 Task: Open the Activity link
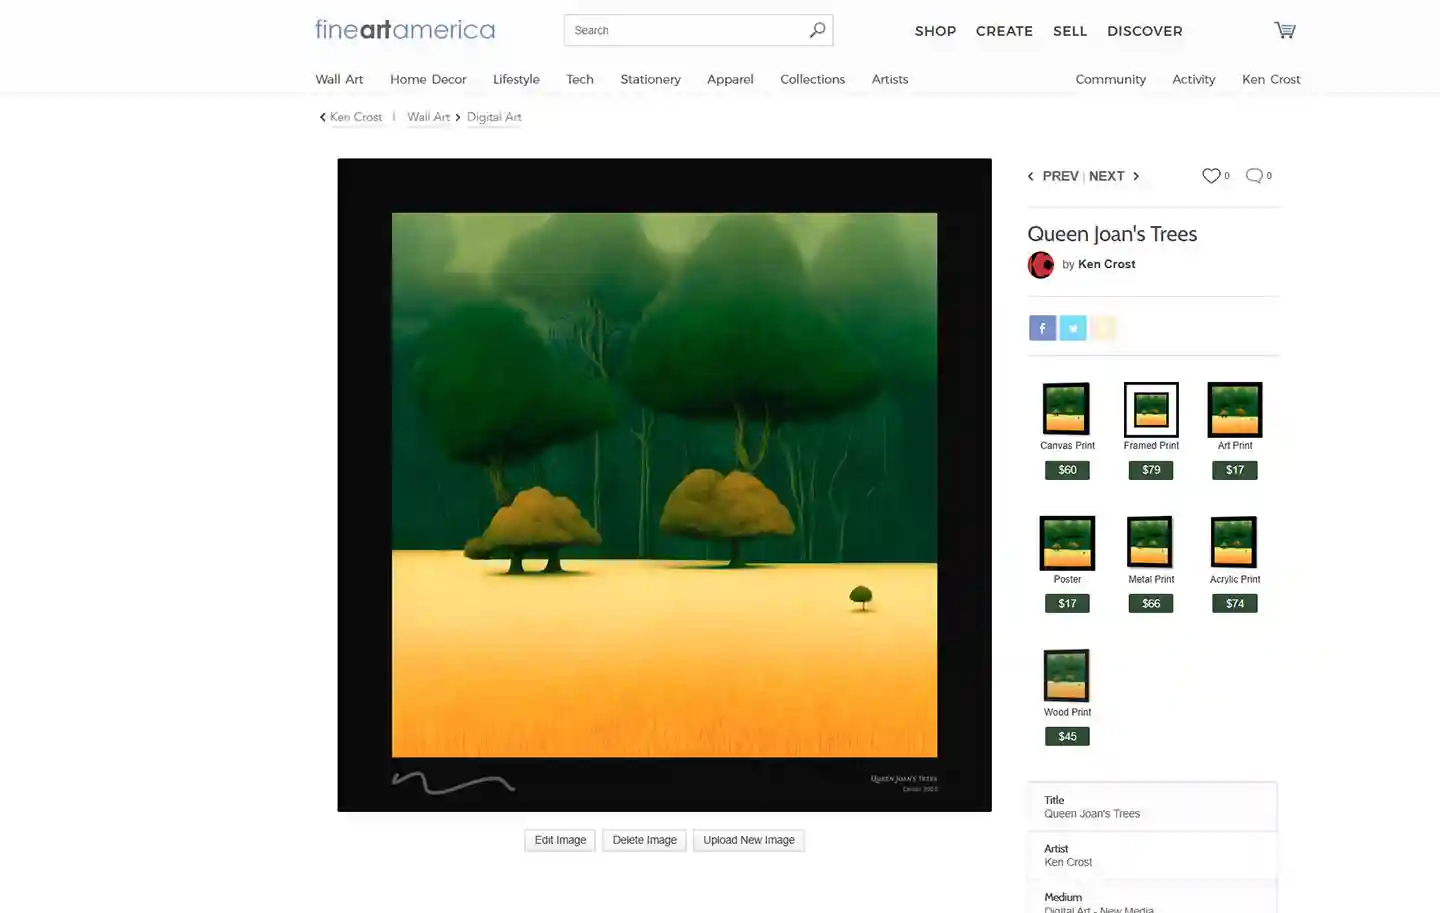(x=1193, y=79)
